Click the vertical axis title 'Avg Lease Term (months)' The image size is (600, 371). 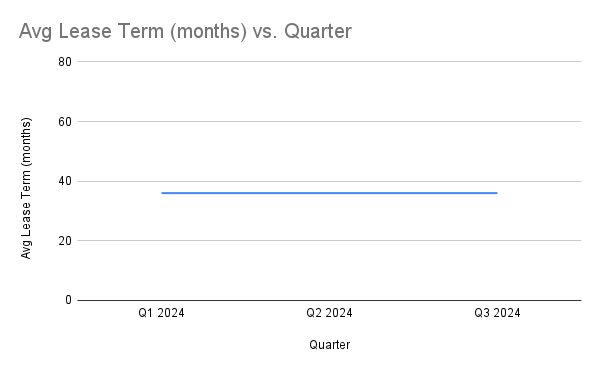coord(26,188)
